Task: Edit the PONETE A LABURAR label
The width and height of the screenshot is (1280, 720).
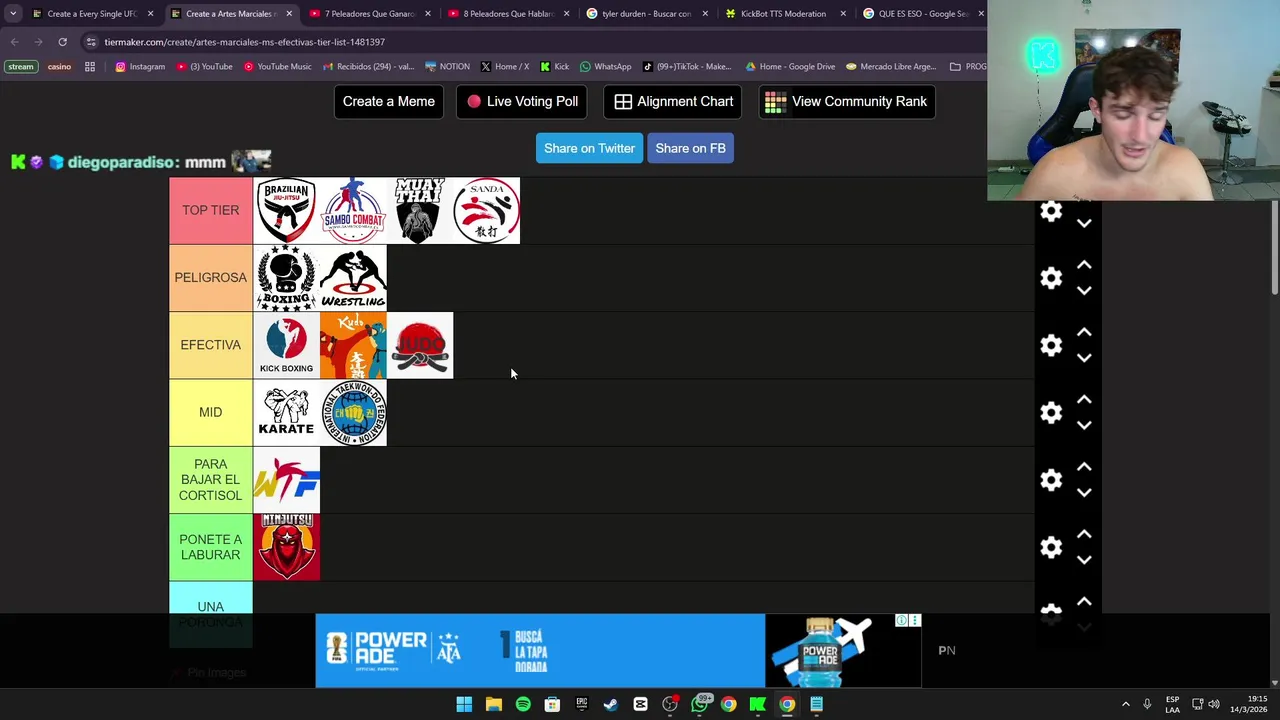Action: (x=210, y=547)
